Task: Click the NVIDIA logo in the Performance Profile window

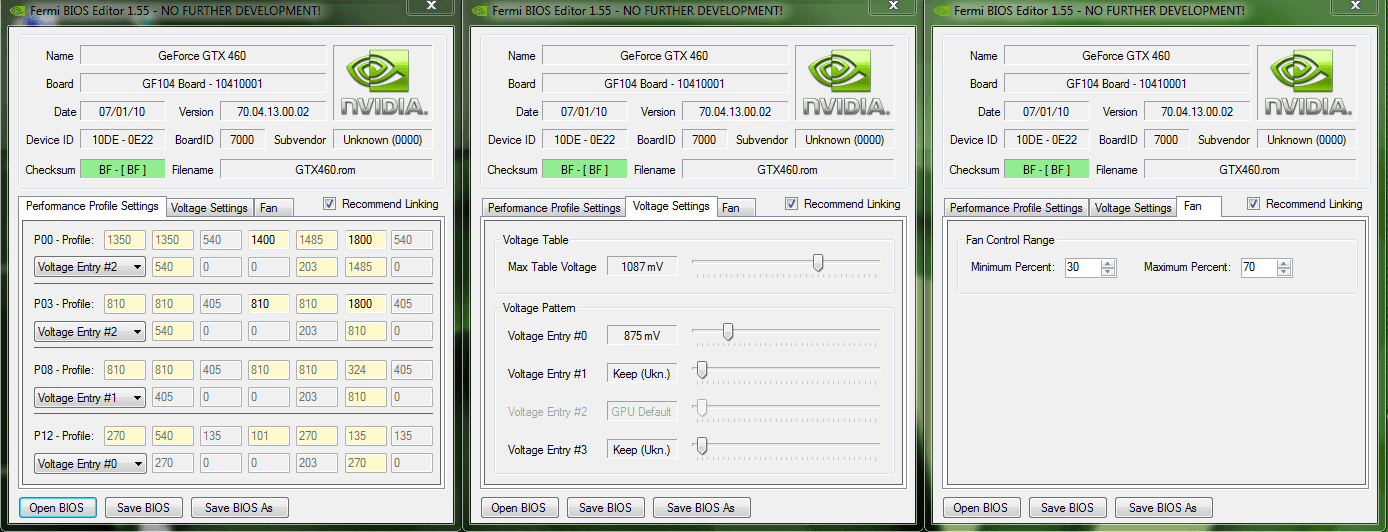Action: 384,82
